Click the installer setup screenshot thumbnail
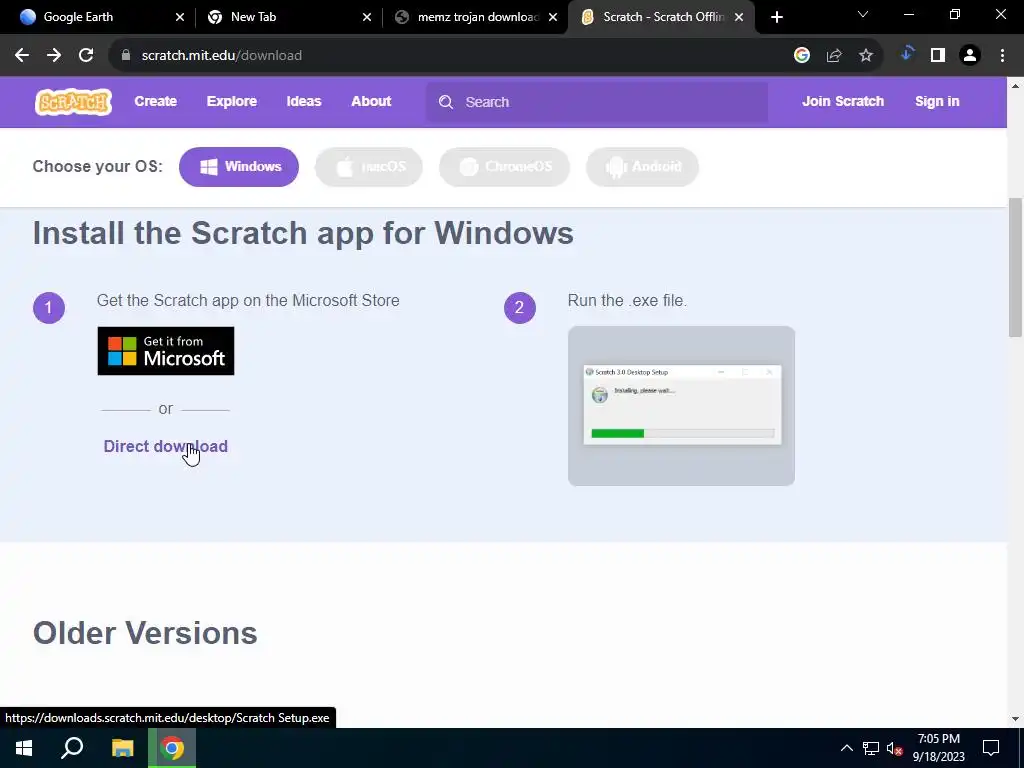 point(681,406)
